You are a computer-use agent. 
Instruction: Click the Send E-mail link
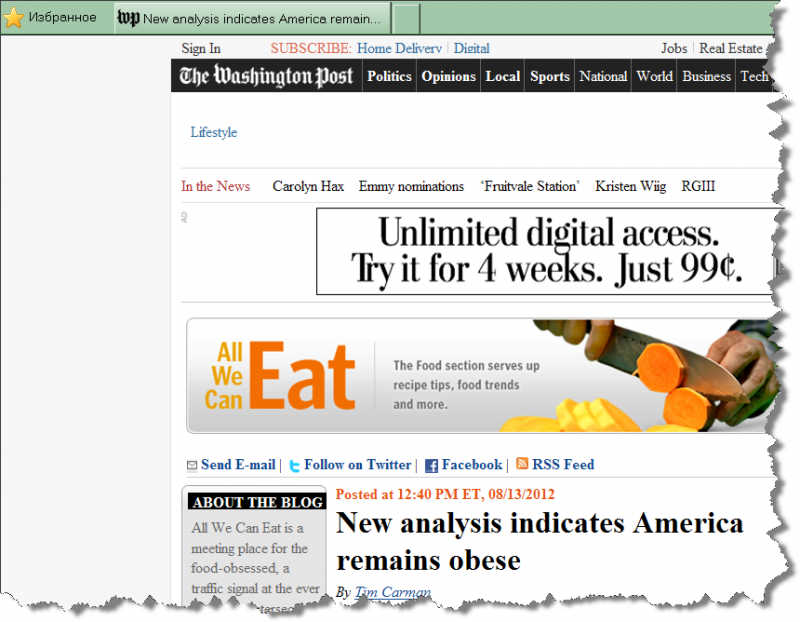pyautogui.click(x=238, y=465)
